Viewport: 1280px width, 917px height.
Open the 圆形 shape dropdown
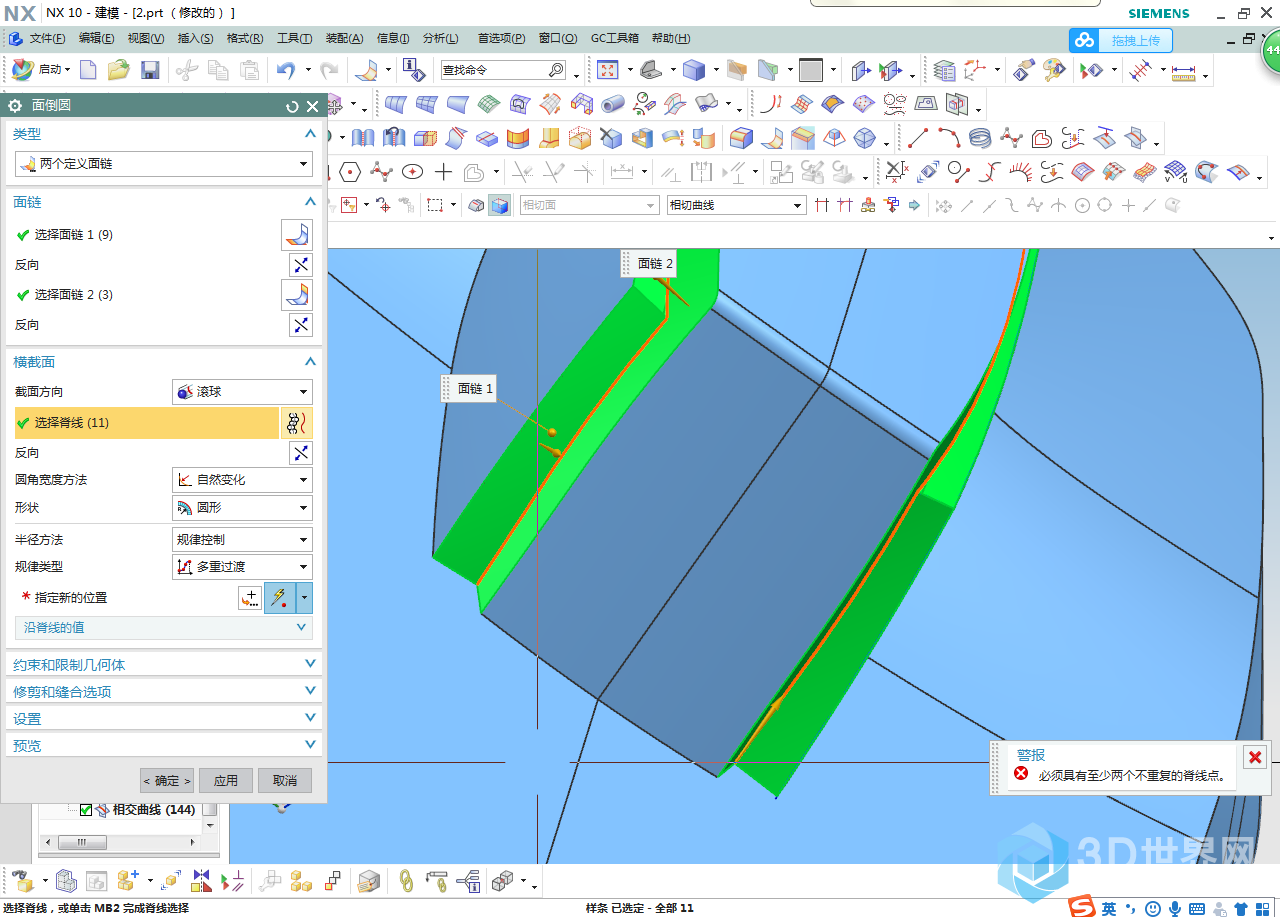click(x=242, y=508)
